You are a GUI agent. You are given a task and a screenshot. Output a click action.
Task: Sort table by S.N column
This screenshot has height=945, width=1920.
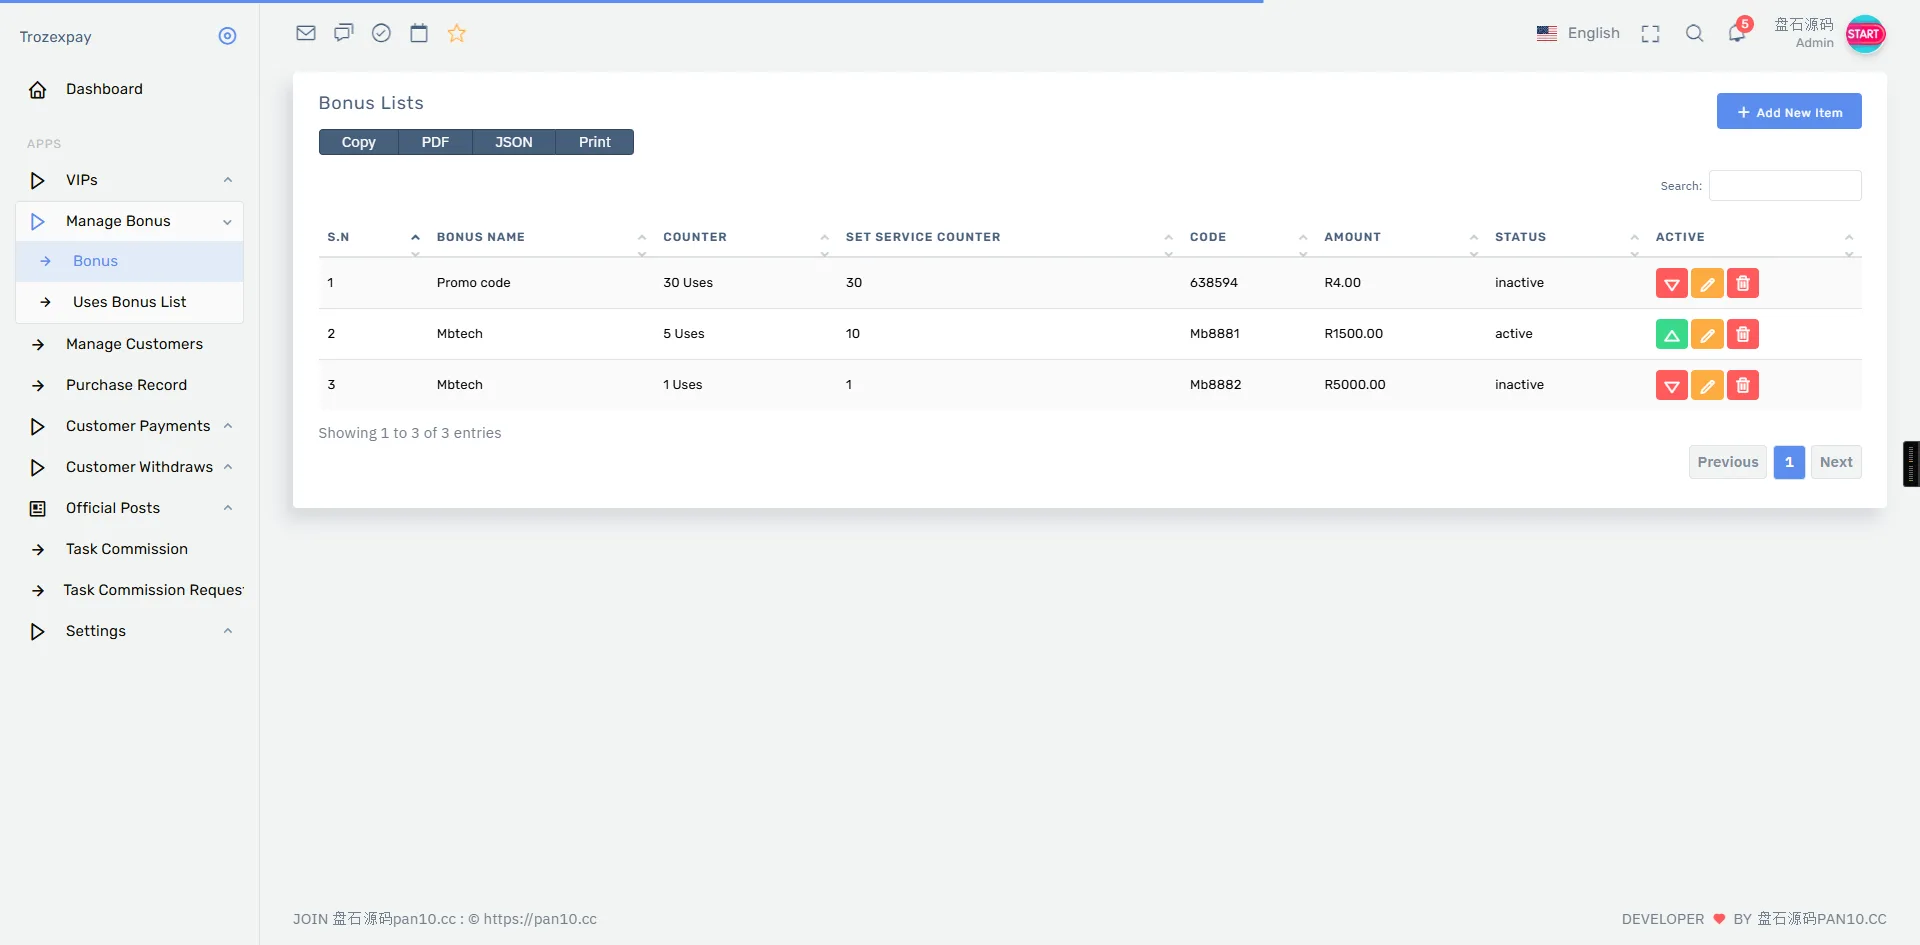pos(373,238)
